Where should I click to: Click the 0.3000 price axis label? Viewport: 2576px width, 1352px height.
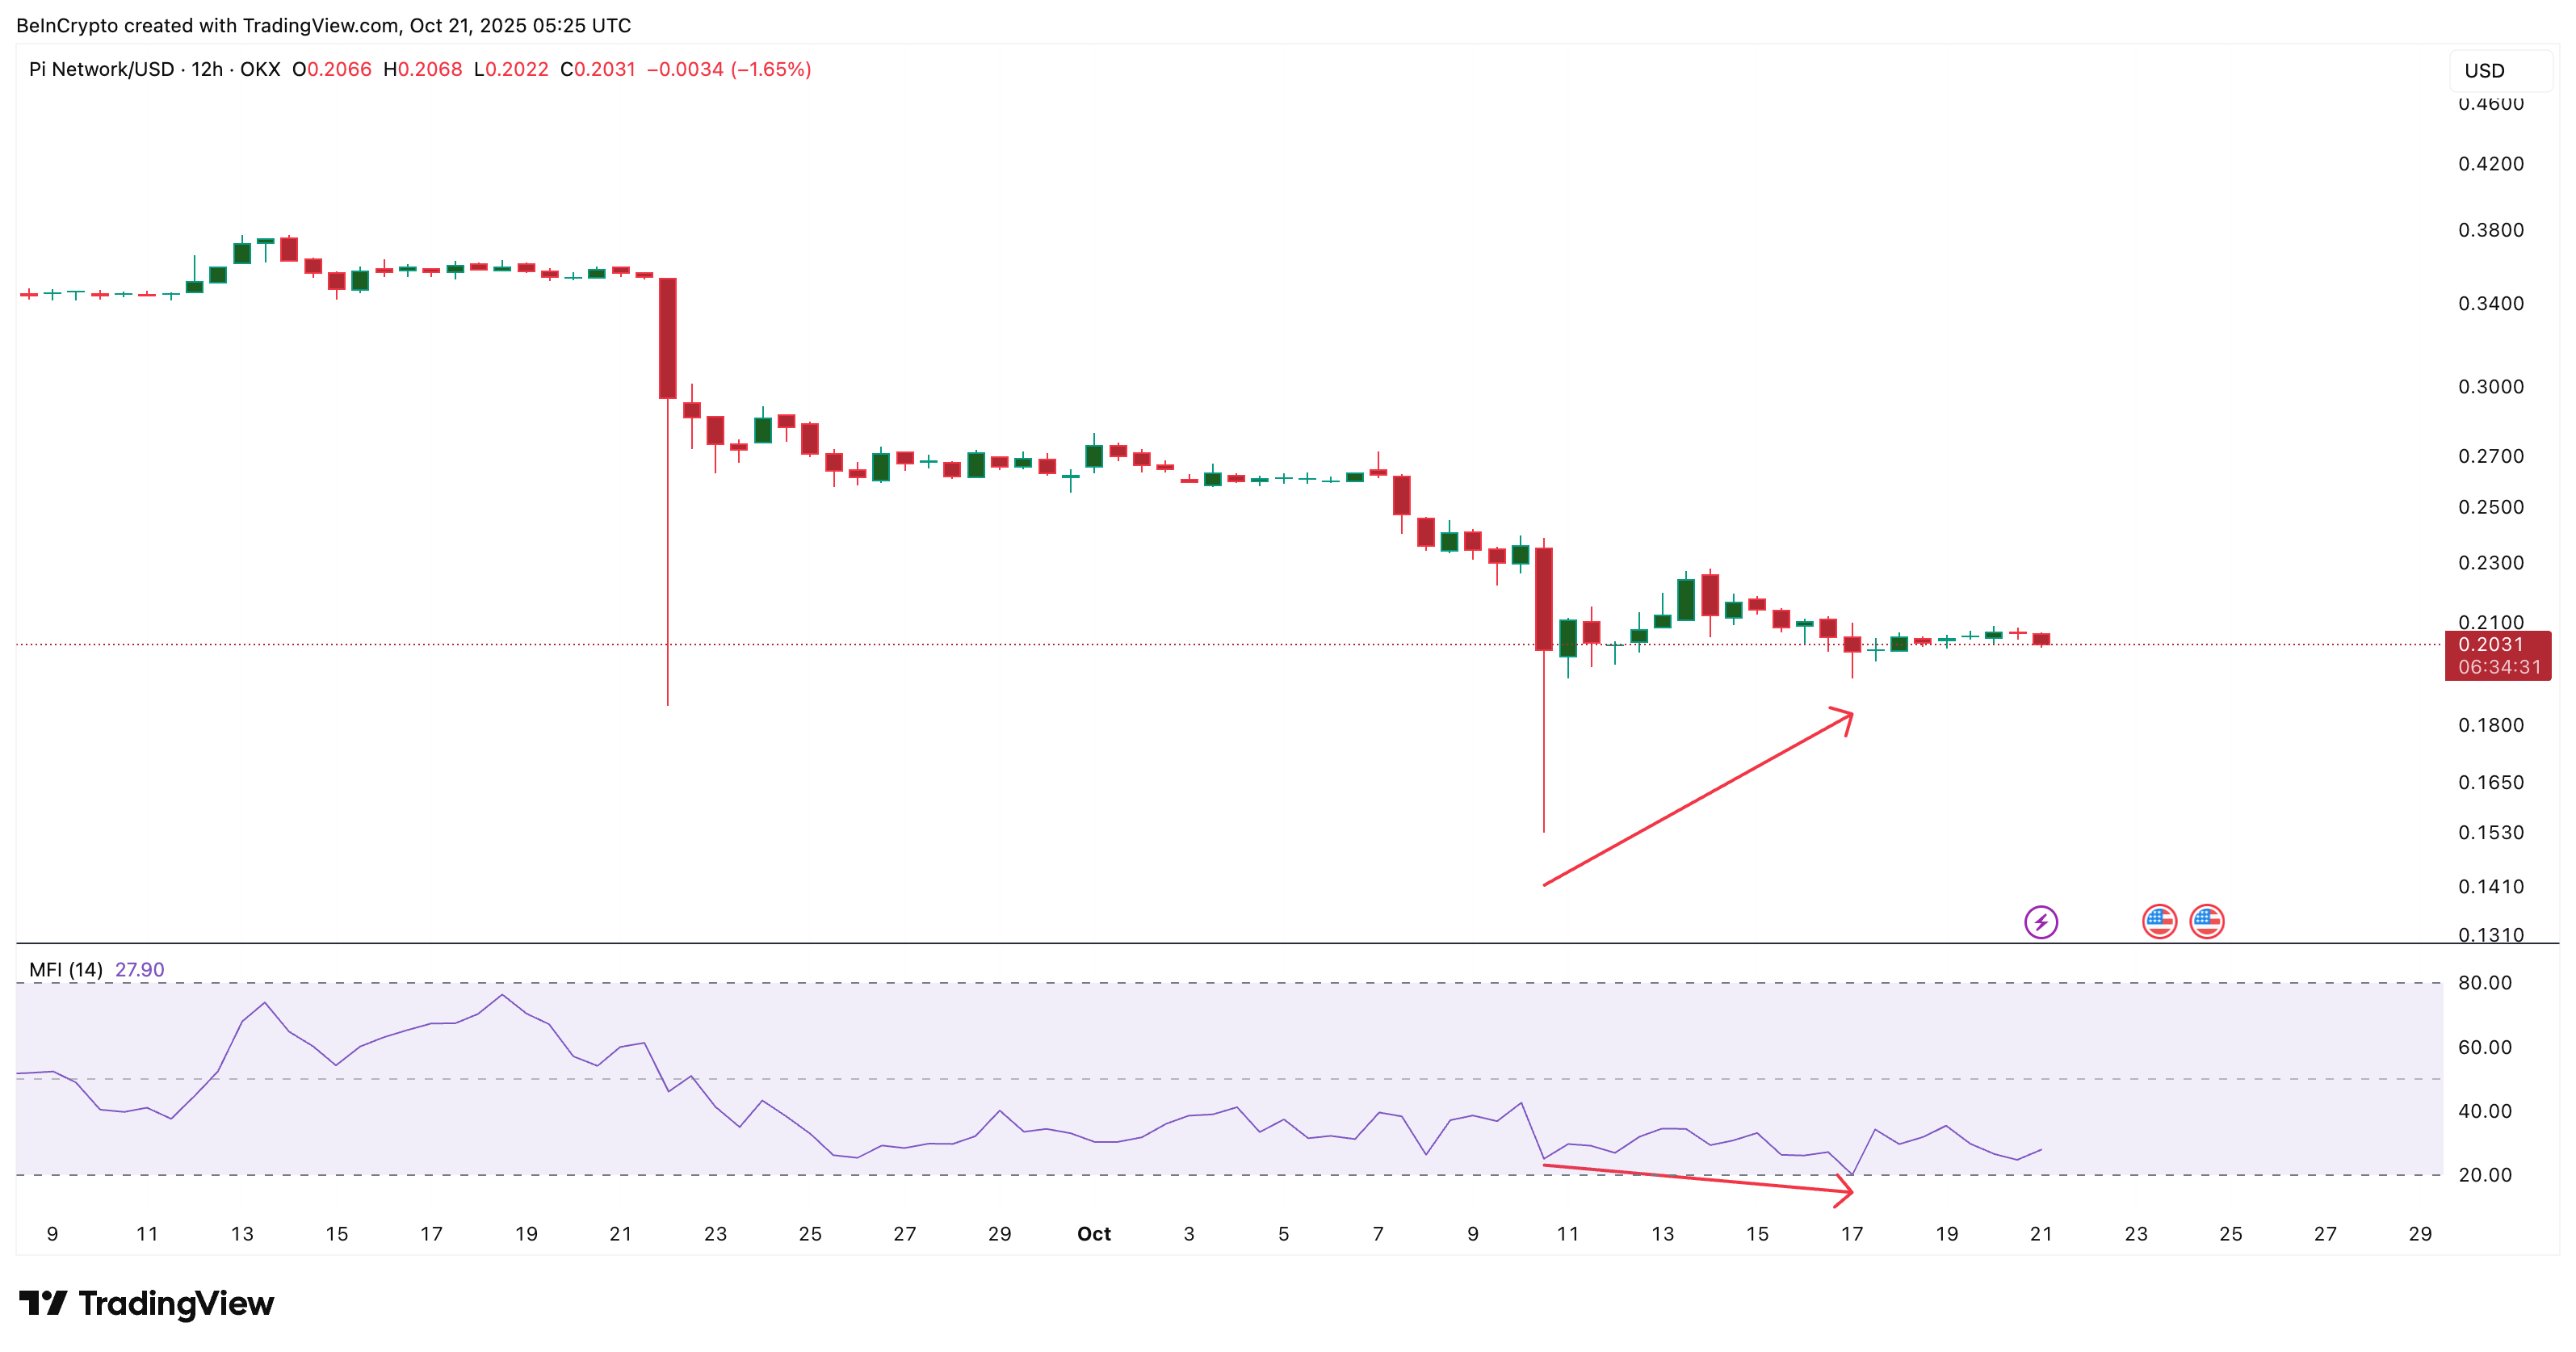[x=2490, y=387]
